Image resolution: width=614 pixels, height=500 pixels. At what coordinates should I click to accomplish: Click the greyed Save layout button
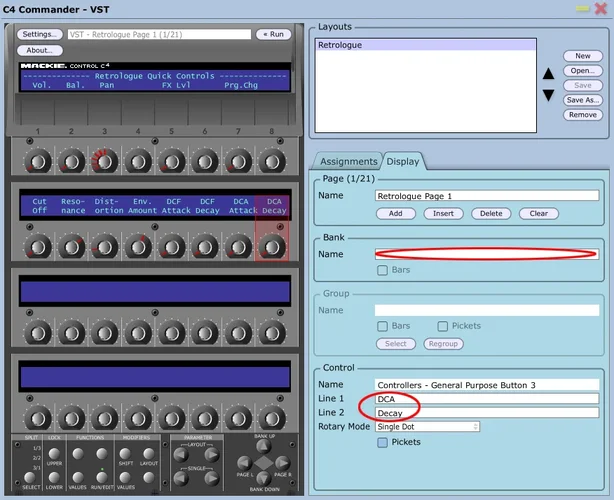(x=583, y=85)
